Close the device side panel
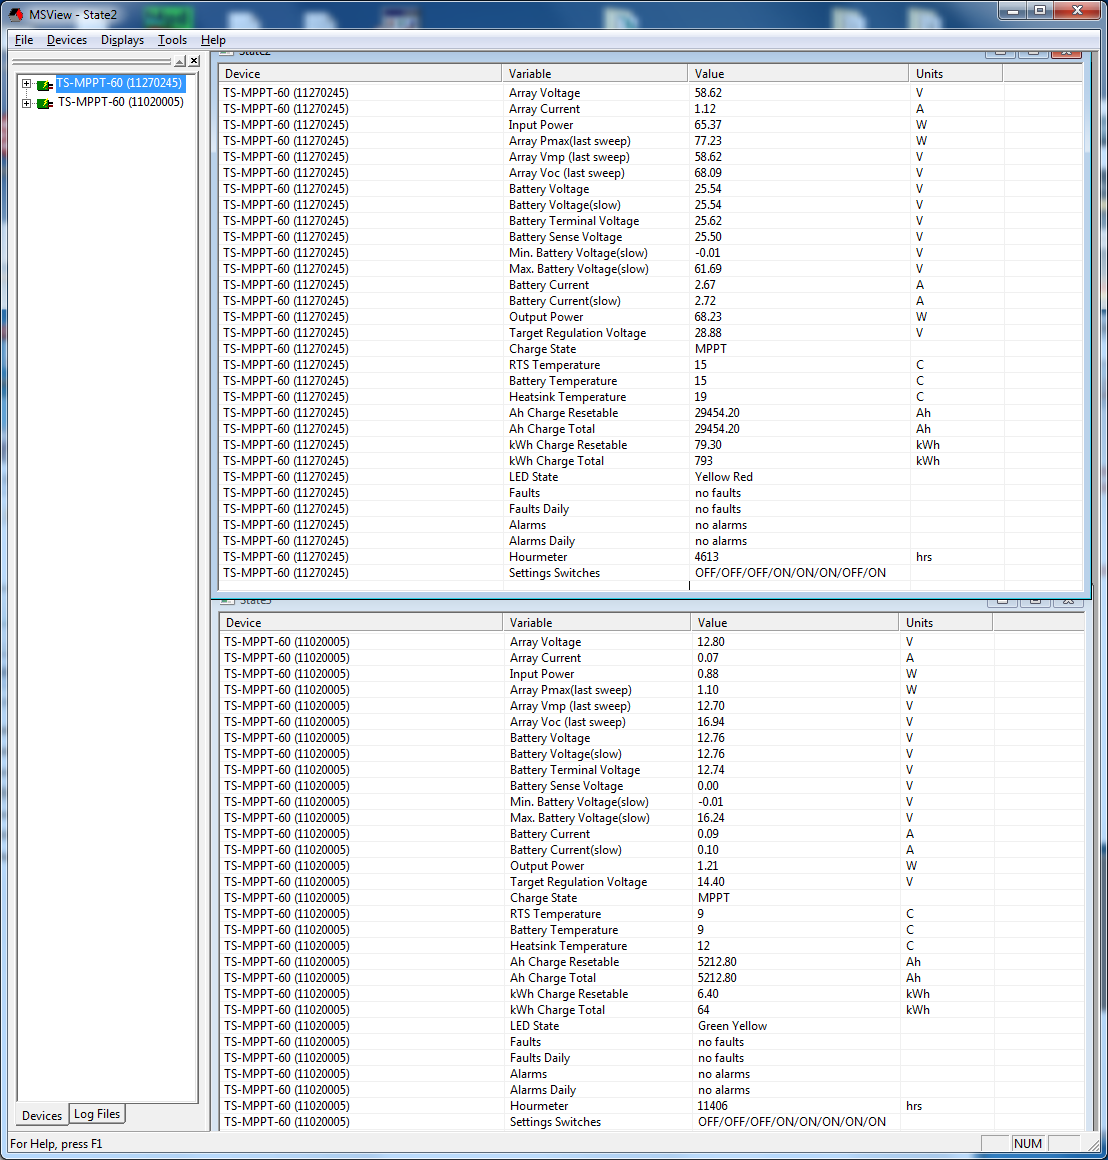This screenshot has width=1108, height=1160. click(194, 61)
